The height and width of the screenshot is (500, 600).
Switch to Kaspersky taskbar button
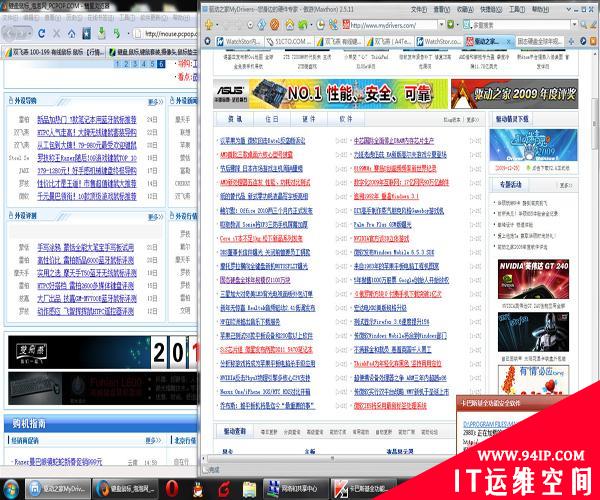click(x=363, y=489)
